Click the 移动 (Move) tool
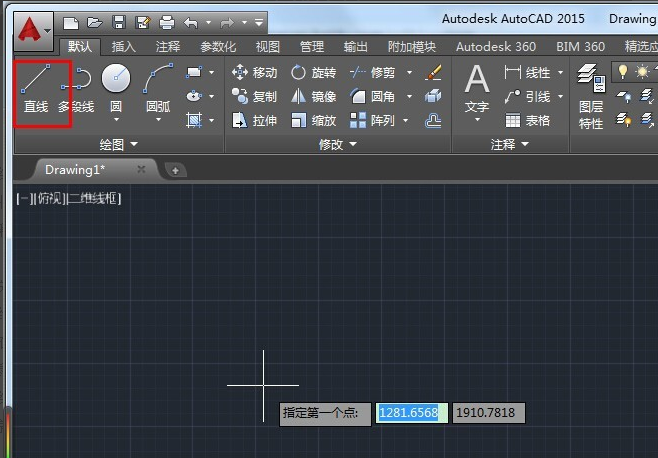The width and height of the screenshot is (658, 458). 254,72
